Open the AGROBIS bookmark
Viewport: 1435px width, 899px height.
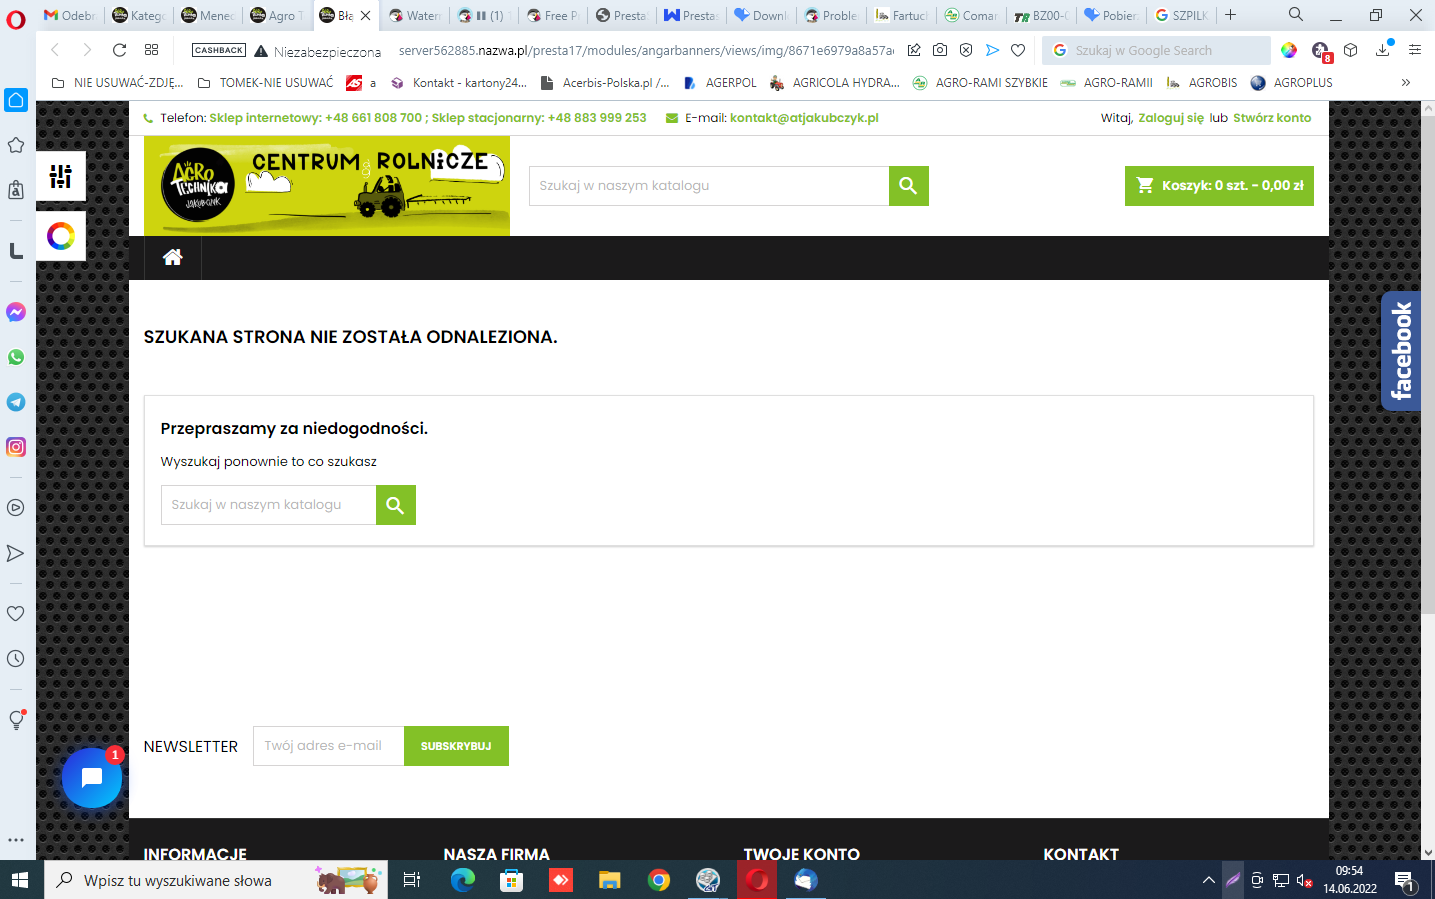click(x=1202, y=83)
